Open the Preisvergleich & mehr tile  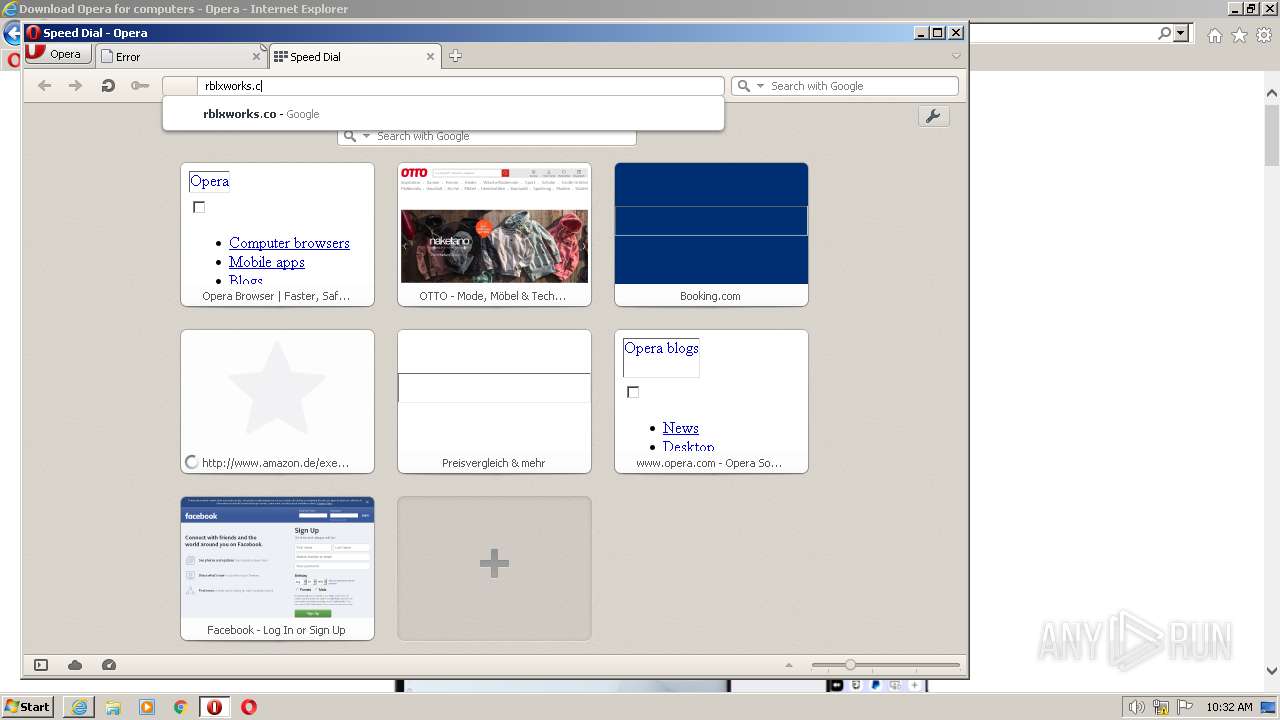click(x=494, y=401)
